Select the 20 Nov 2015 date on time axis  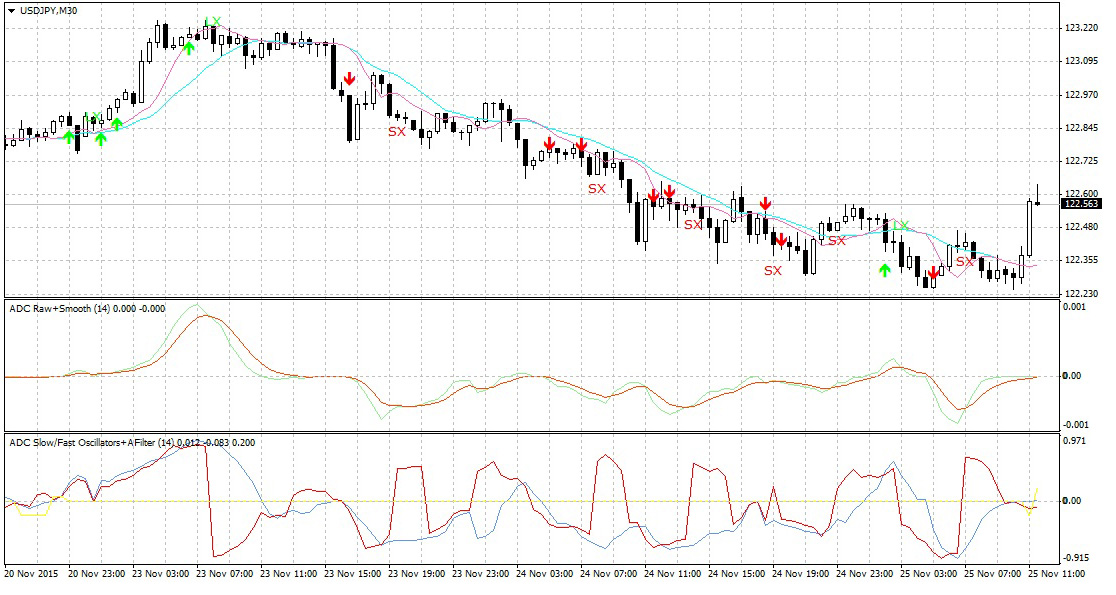(30, 575)
